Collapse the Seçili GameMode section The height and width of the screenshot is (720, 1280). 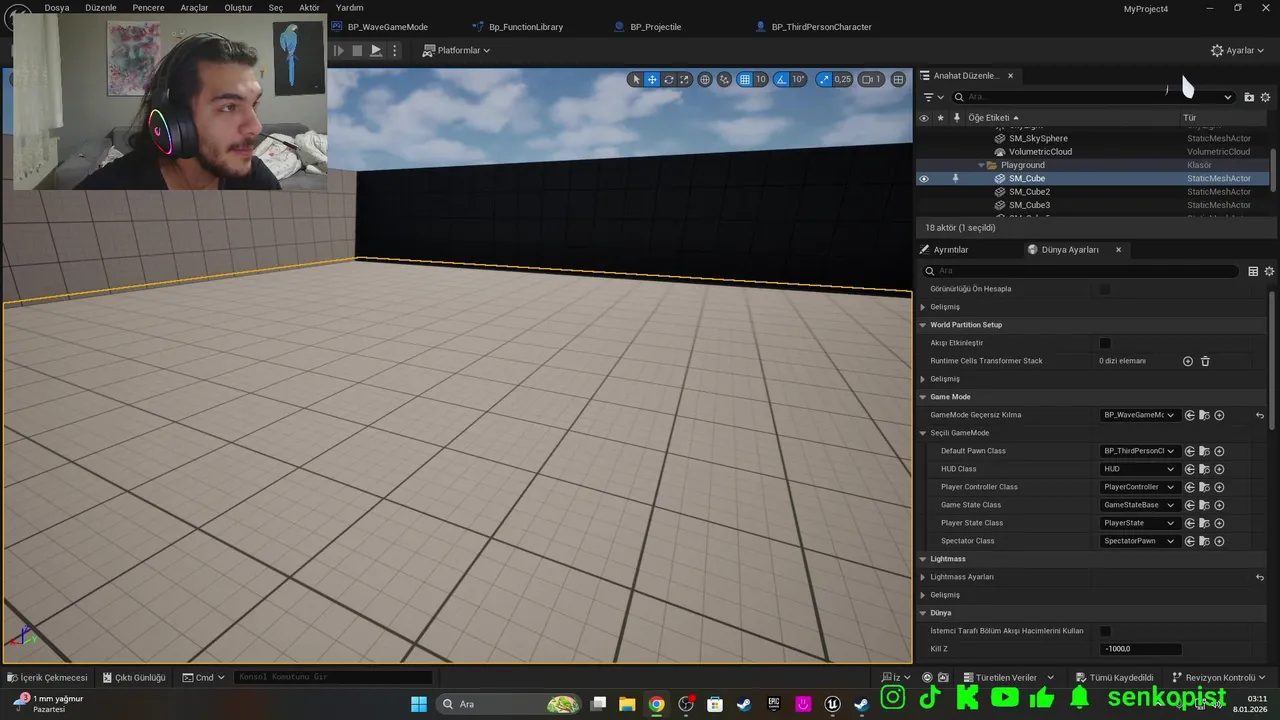point(923,433)
